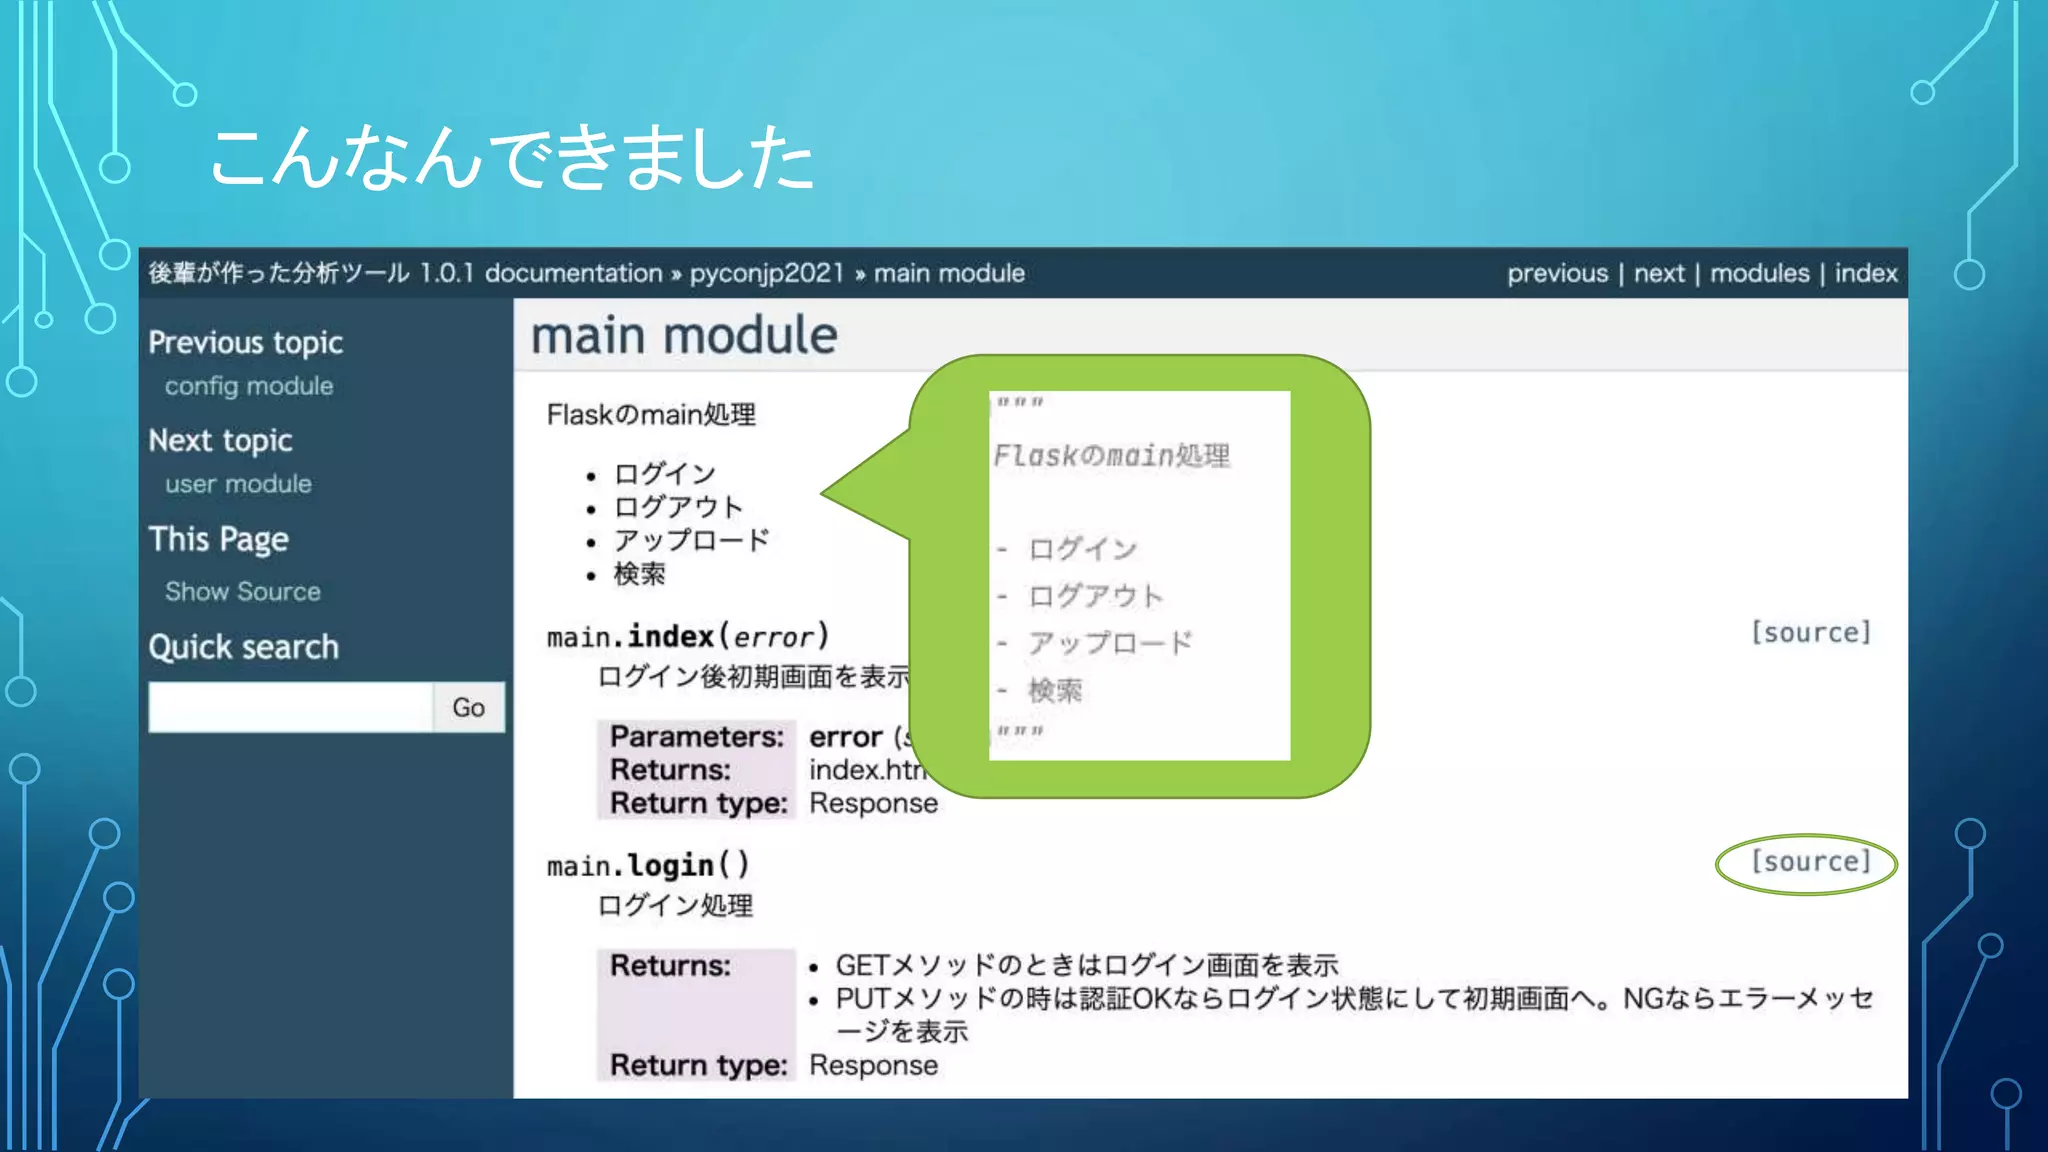Click the 'Previous topic' sidebar heading
Screen dimensions: 2048x1152
(245, 343)
